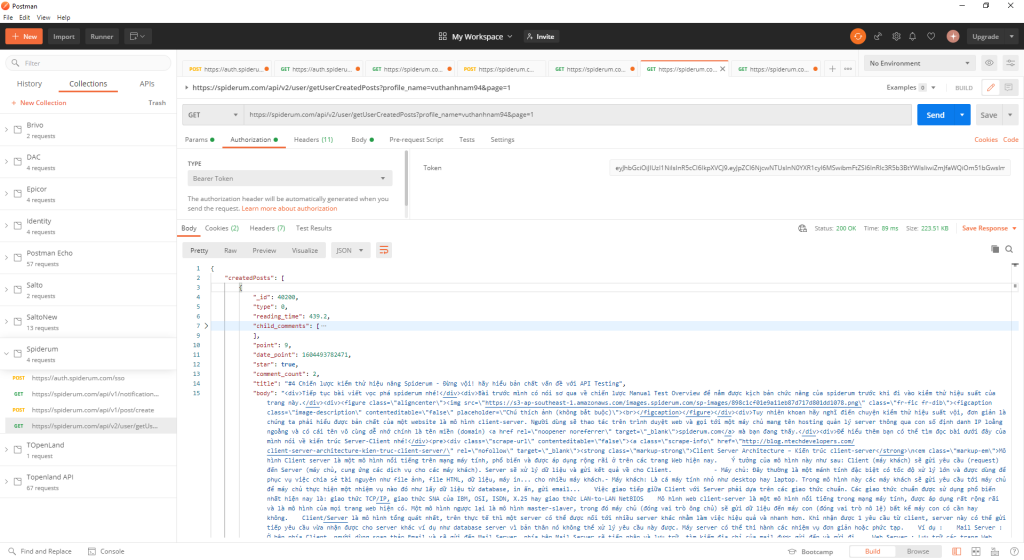Search the response body magnifier icon
This screenshot has width=1024, height=560.
pos(1009,249)
